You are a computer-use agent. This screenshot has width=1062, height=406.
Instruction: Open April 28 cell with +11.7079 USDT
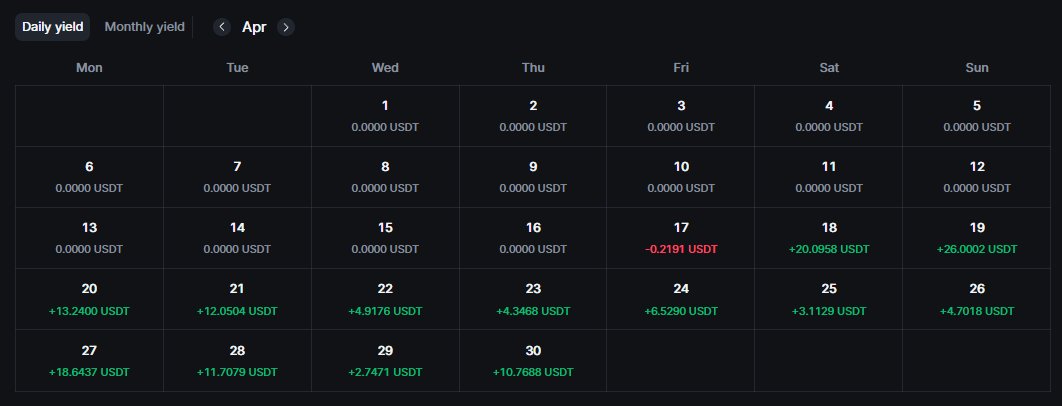237,361
